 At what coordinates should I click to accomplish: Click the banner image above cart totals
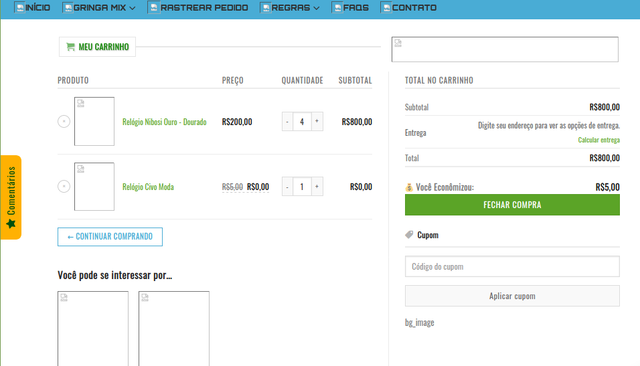coord(505,49)
